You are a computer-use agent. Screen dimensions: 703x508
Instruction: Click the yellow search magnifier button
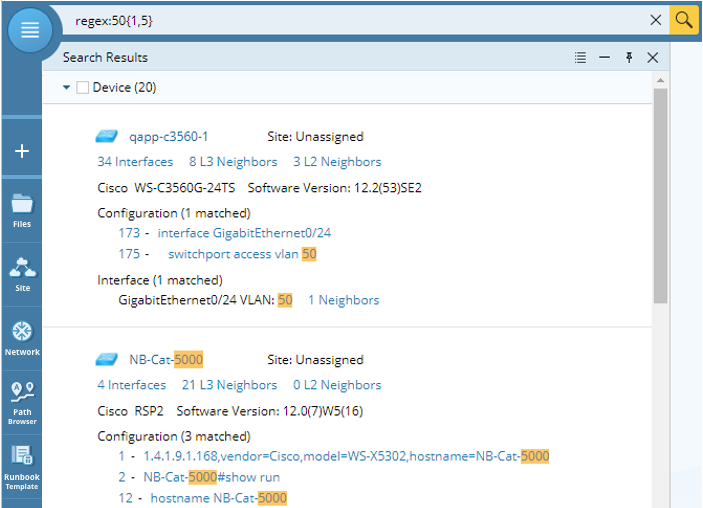[x=684, y=20]
